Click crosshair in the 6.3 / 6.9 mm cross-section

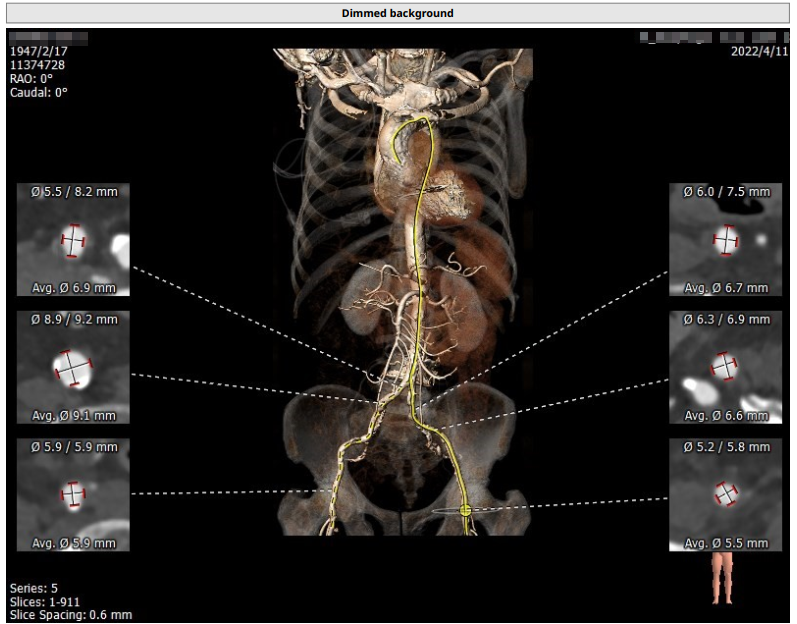[725, 367]
